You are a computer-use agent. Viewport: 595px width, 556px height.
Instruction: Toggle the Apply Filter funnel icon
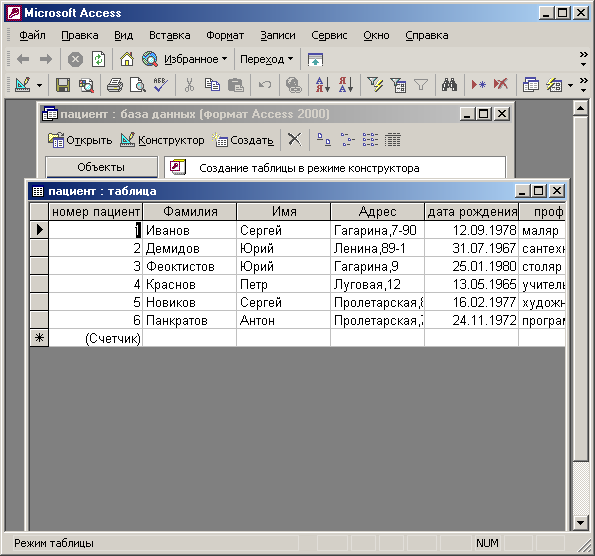(421, 85)
